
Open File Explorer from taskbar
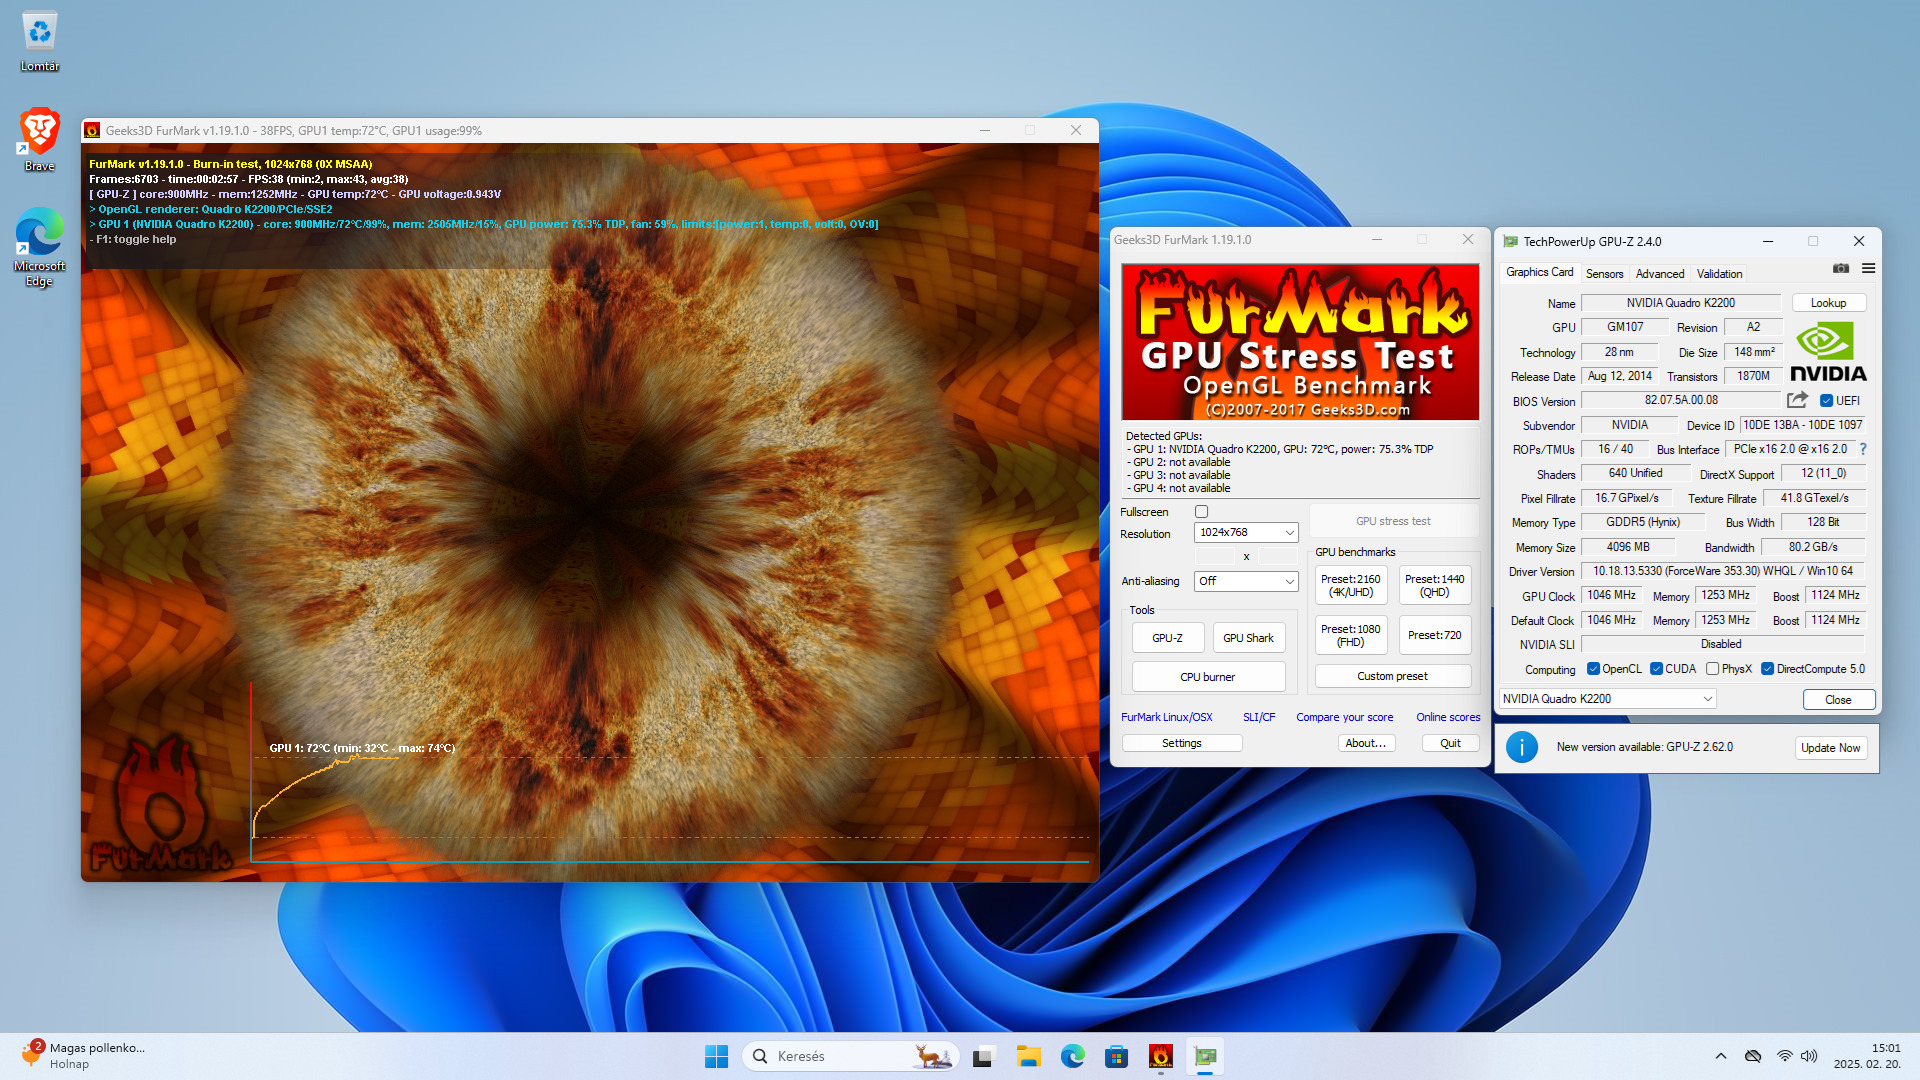1028,1056
